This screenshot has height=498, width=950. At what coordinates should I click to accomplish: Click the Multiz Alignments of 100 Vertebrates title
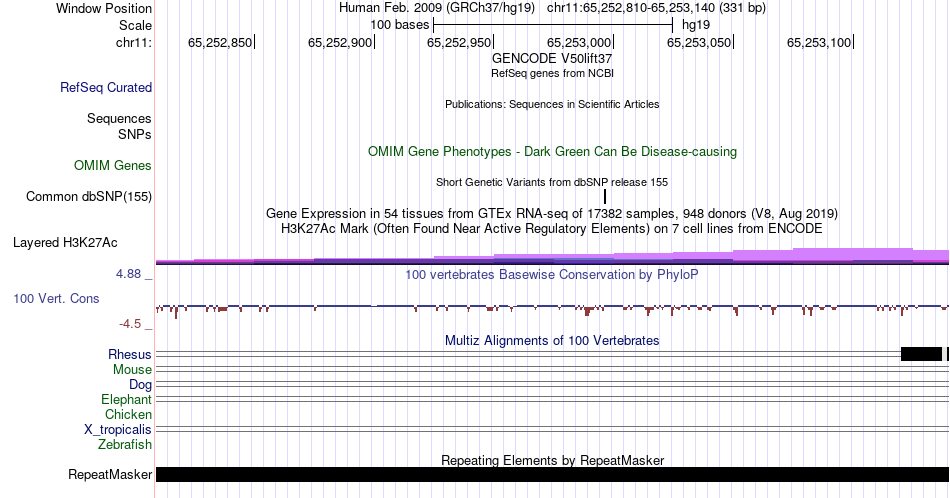(x=552, y=340)
